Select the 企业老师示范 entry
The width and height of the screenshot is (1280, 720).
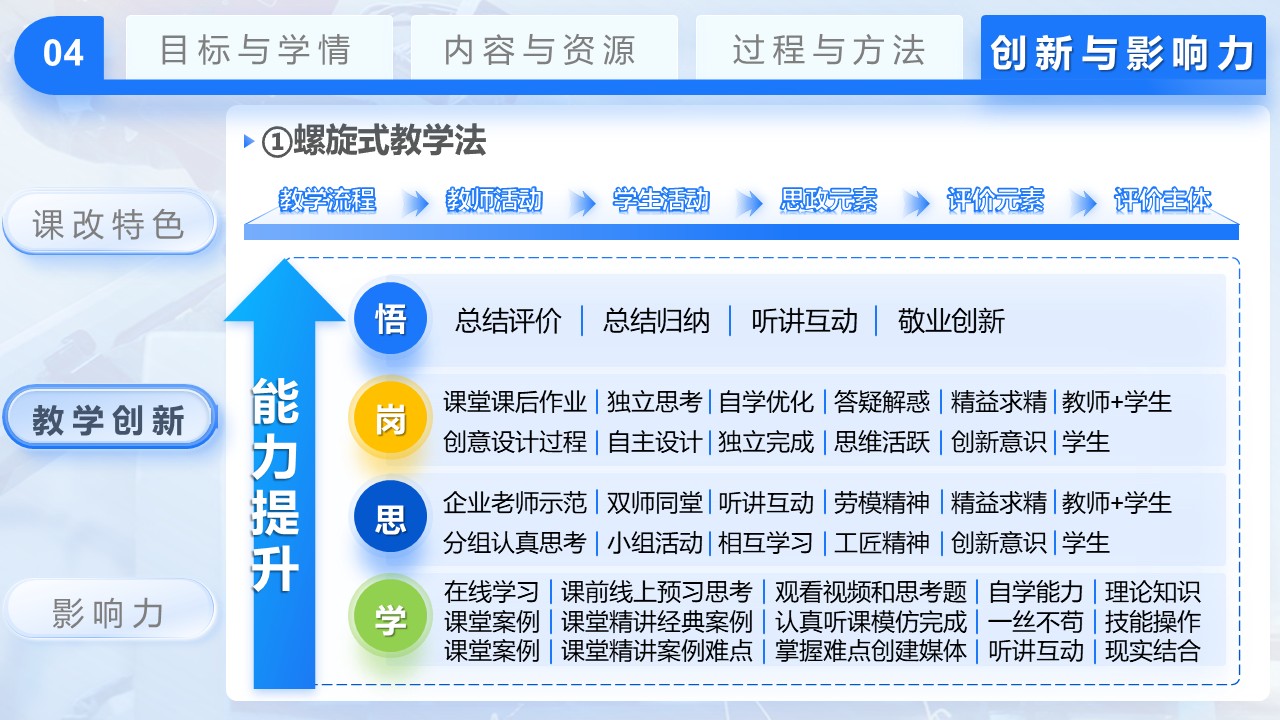(515, 502)
